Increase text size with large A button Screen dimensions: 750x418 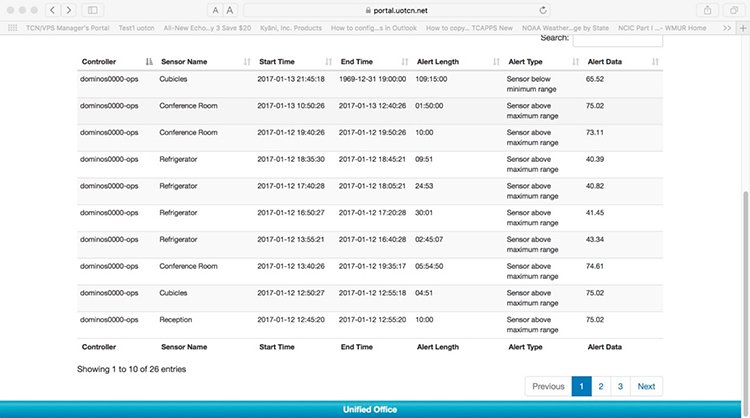[230, 10]
